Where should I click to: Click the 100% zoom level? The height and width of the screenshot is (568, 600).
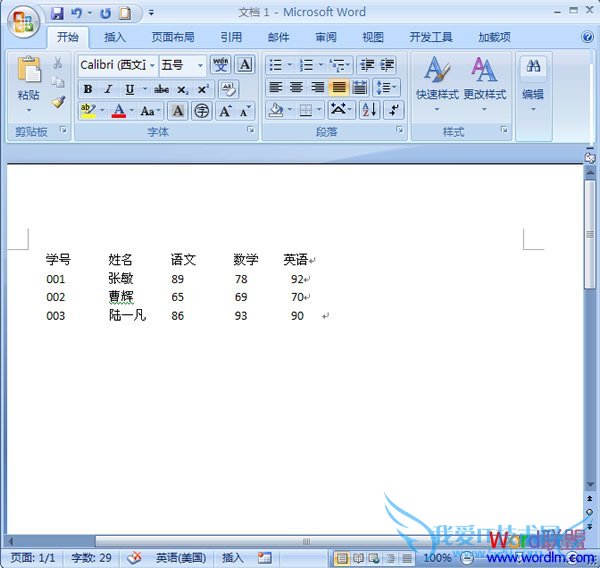coord(437,558)
